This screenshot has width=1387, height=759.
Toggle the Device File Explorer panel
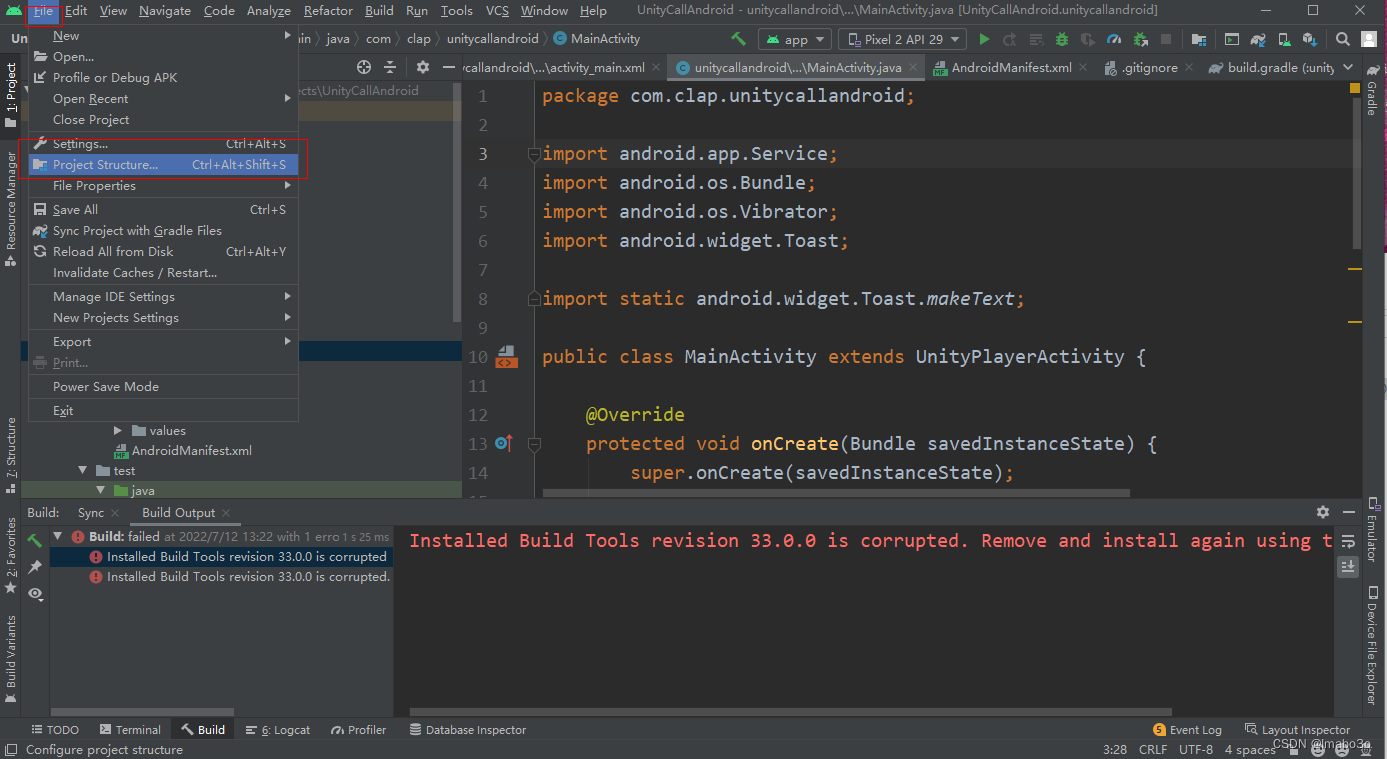coord(1371,644)
